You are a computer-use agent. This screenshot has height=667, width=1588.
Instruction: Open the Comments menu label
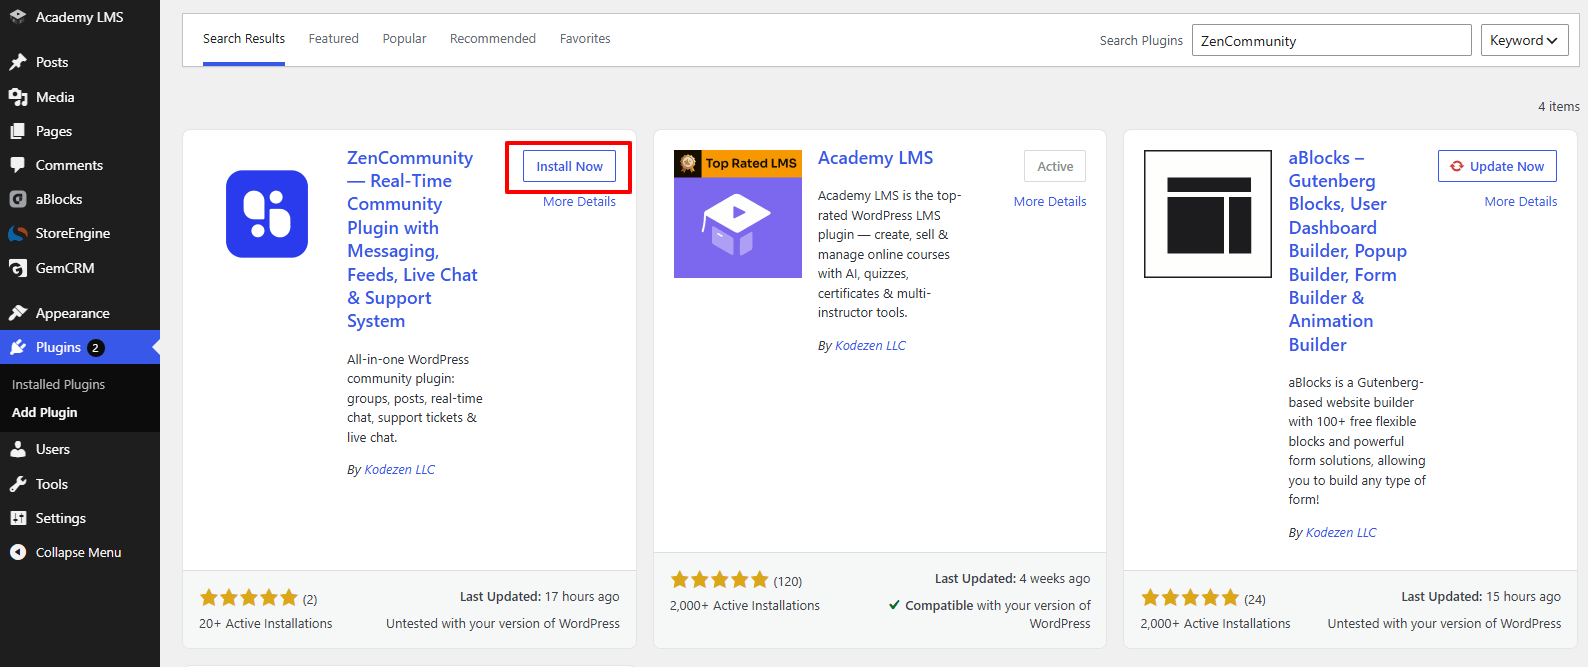tap(69, 165)
